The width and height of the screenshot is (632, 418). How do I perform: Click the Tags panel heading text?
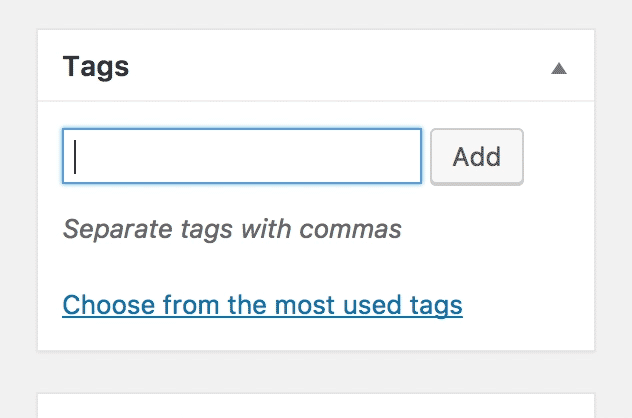(96, 67)
